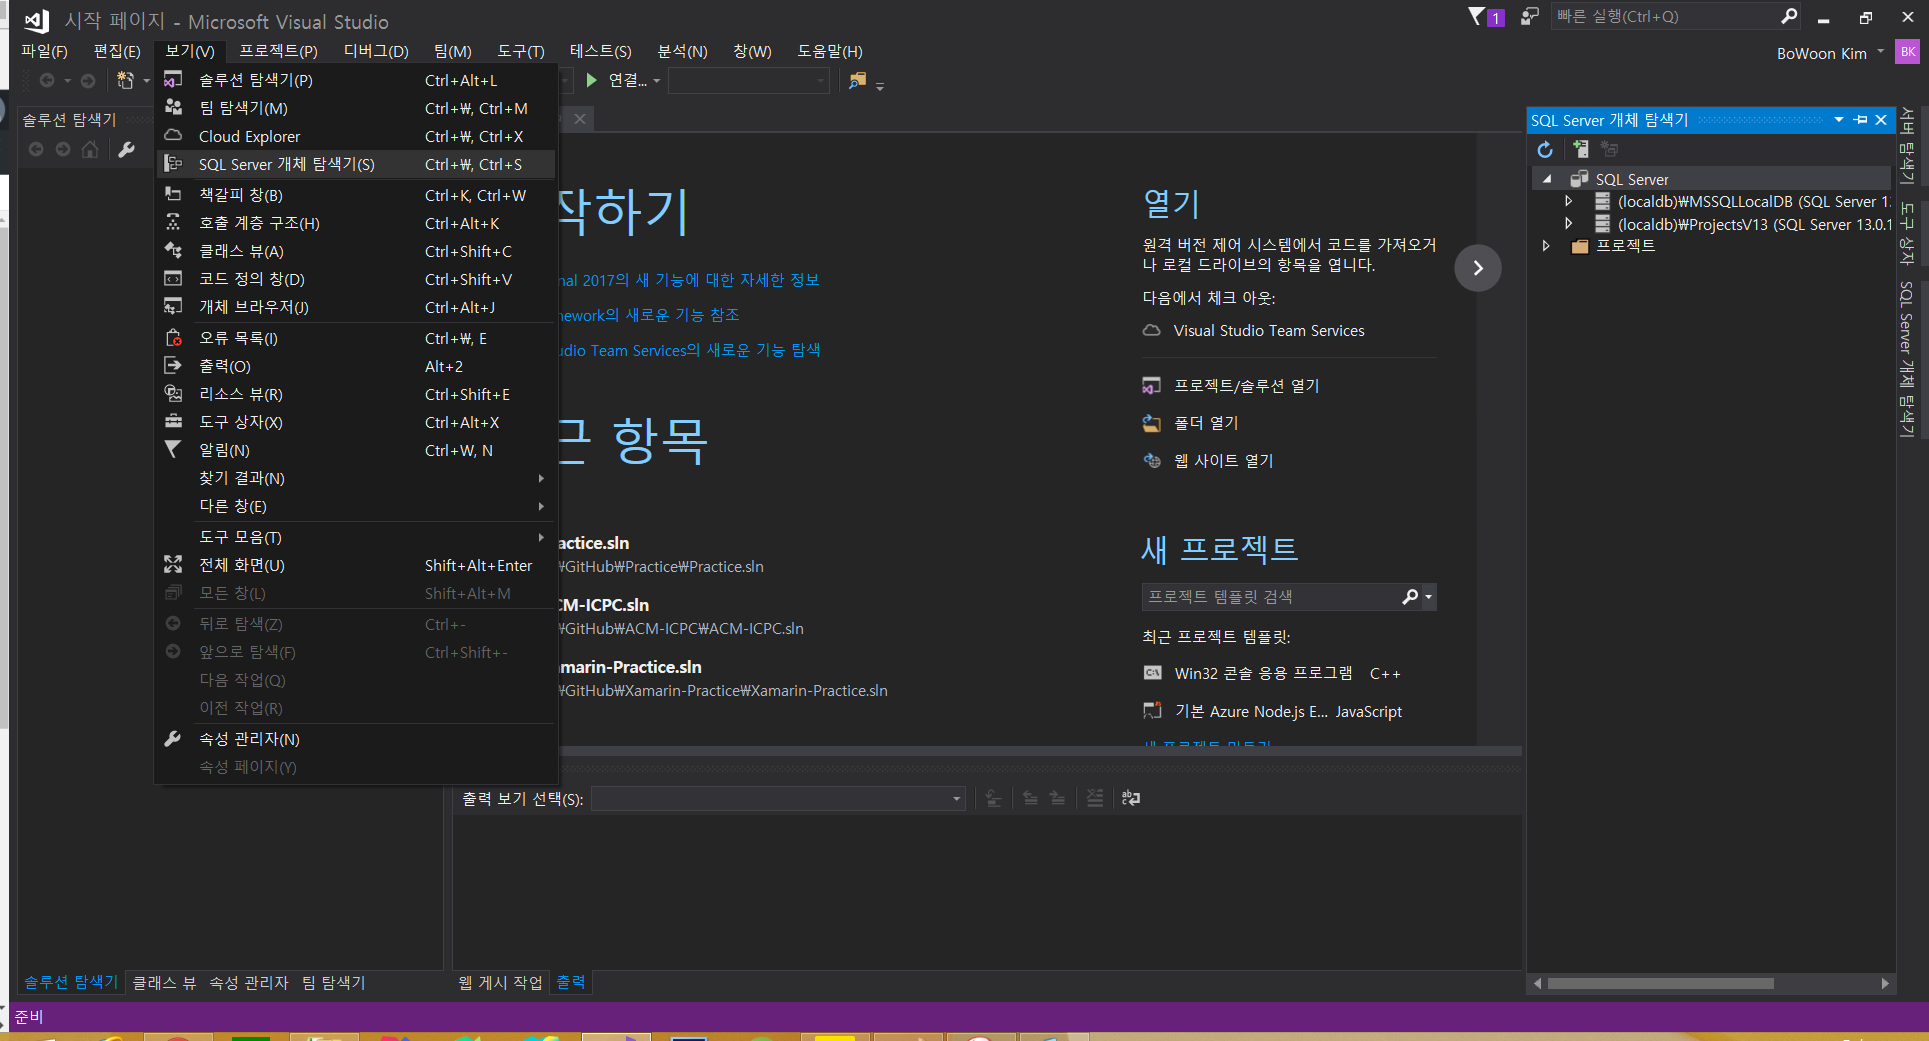Switch to 클래스 뷰 tab
This screenshot has width=1929, height=1041.
coord(164,983)
